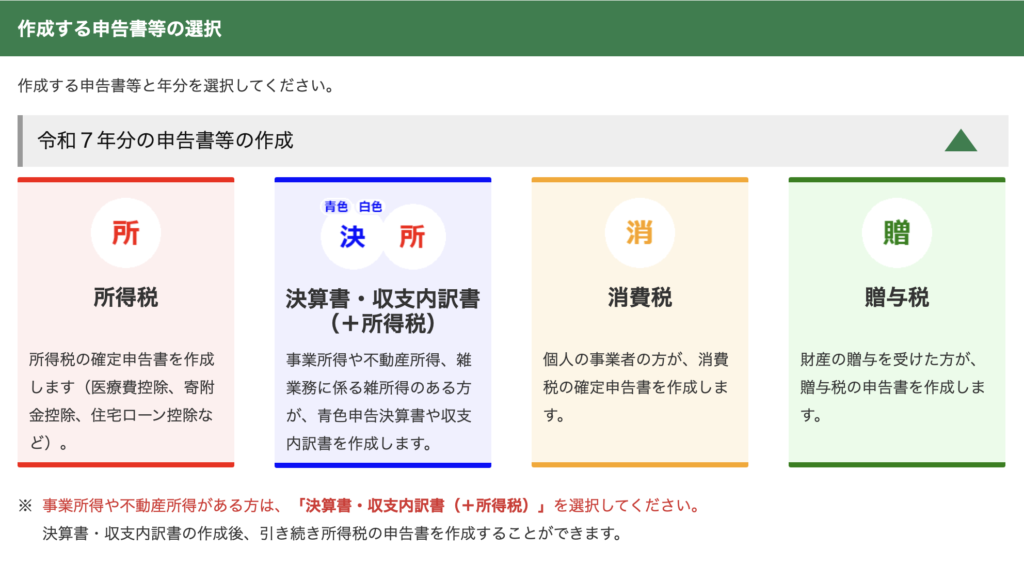Click the blue bar atop the 決算書 card
The width and height of the screenshot is (1024, 564).
[382, 180]
